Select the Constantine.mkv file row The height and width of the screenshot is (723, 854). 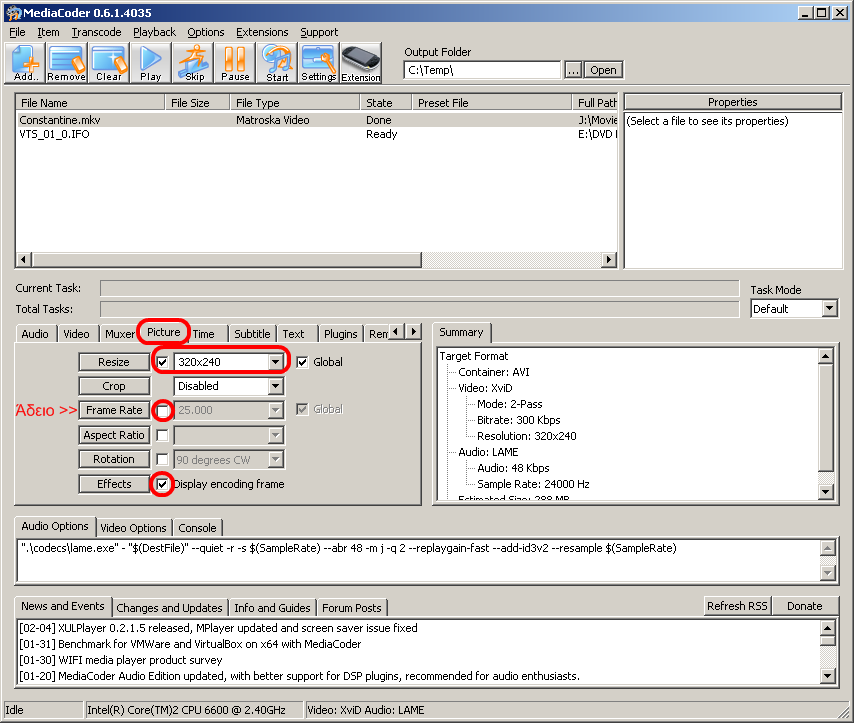tap(317, 120)
